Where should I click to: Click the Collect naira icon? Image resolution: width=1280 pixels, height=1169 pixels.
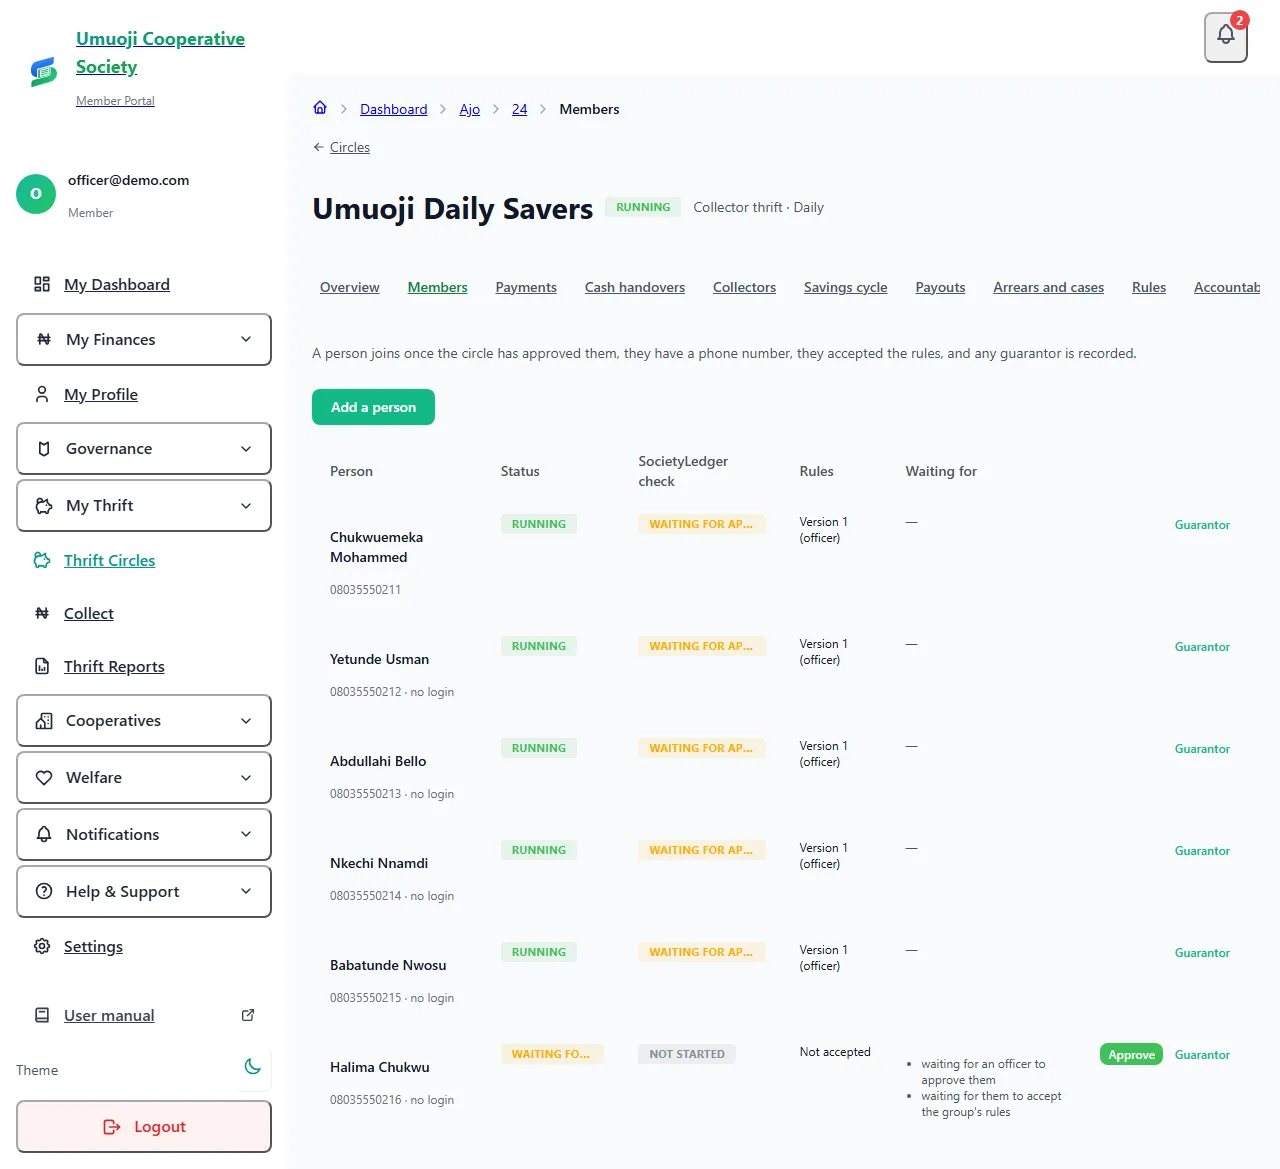click(42, 613)
